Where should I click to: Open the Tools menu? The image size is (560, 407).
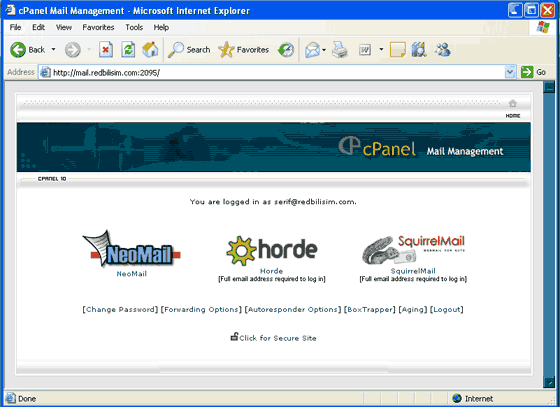point(134,27)
